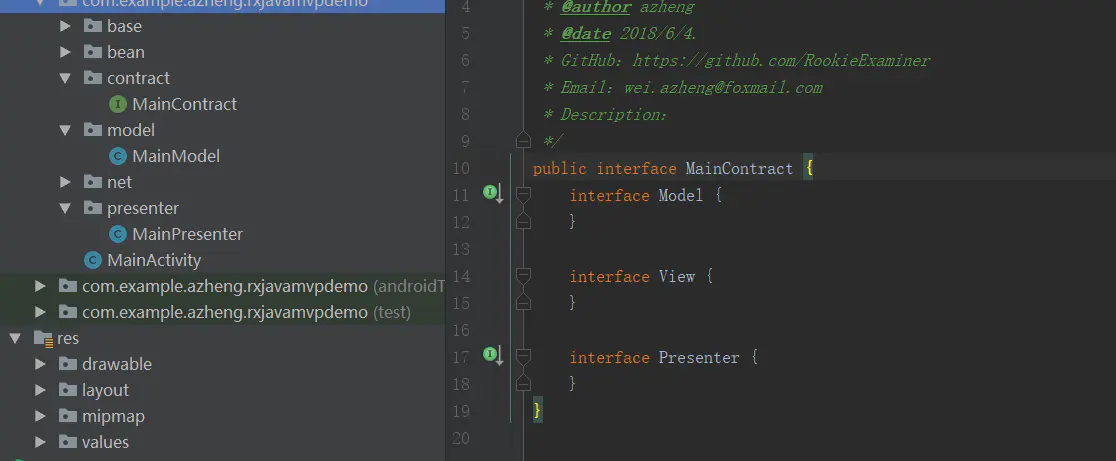
Task: Click the layout folder icon
Action: point(68,391)
